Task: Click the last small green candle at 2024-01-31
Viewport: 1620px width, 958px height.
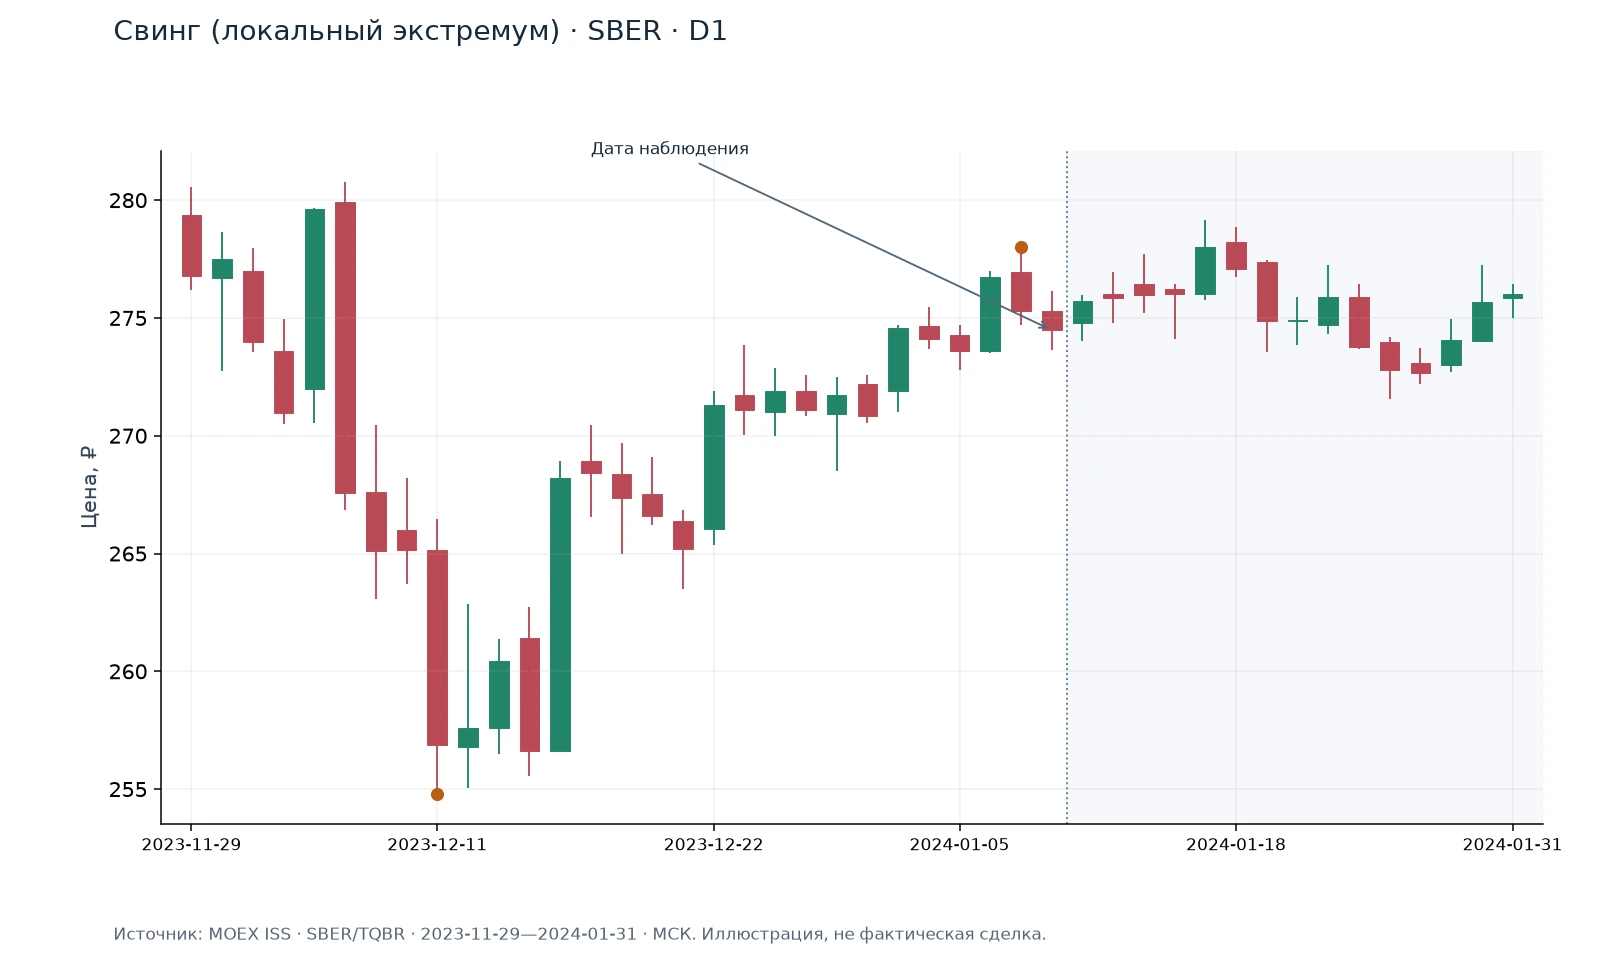Action: tap(1512, 296)
